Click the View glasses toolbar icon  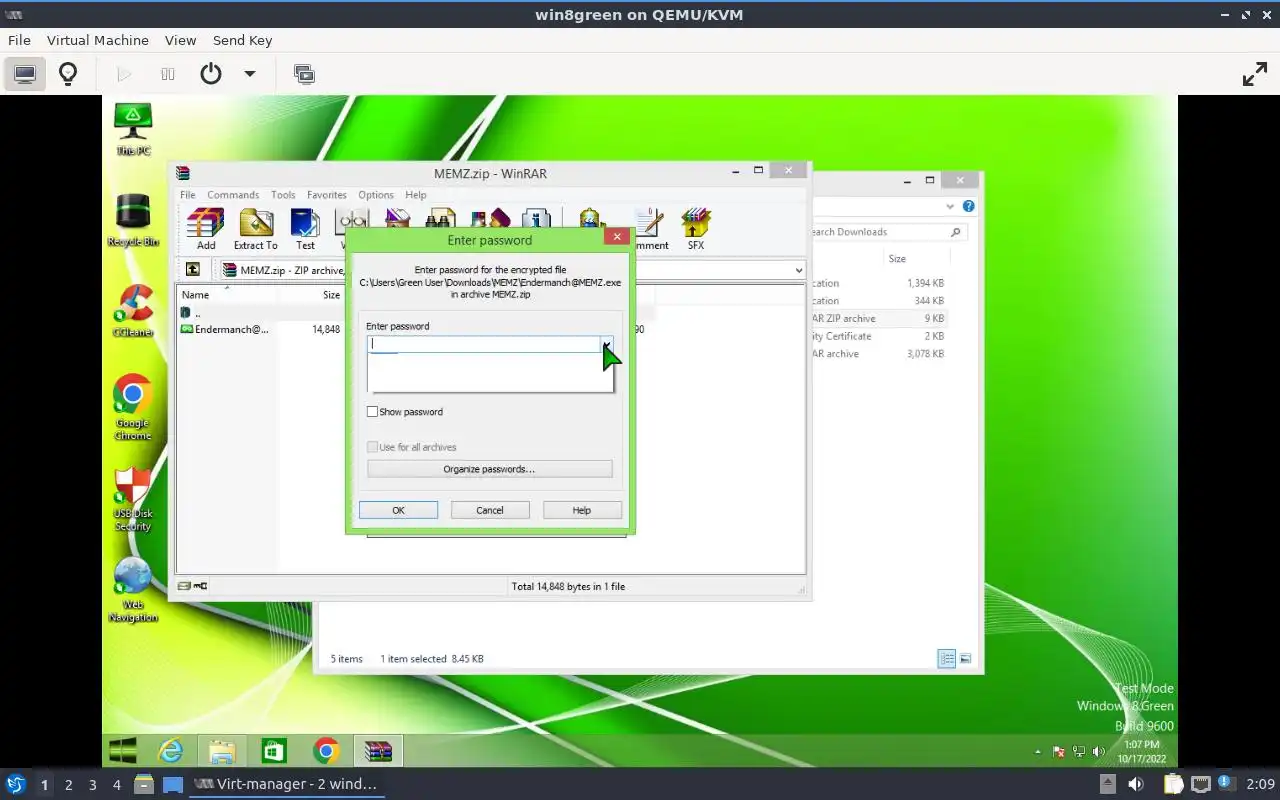click(x=353, y=218)
